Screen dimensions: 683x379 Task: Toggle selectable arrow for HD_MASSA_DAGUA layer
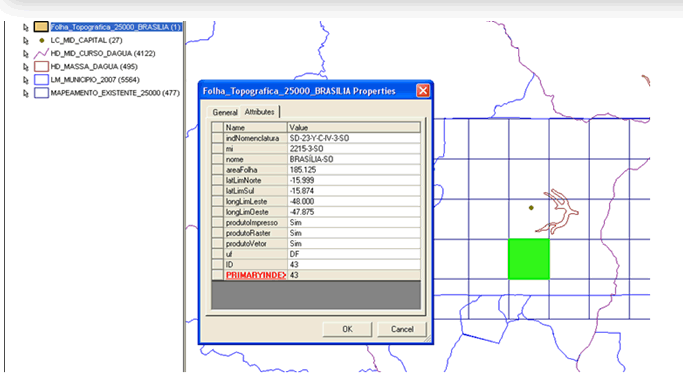pos(26,67)
